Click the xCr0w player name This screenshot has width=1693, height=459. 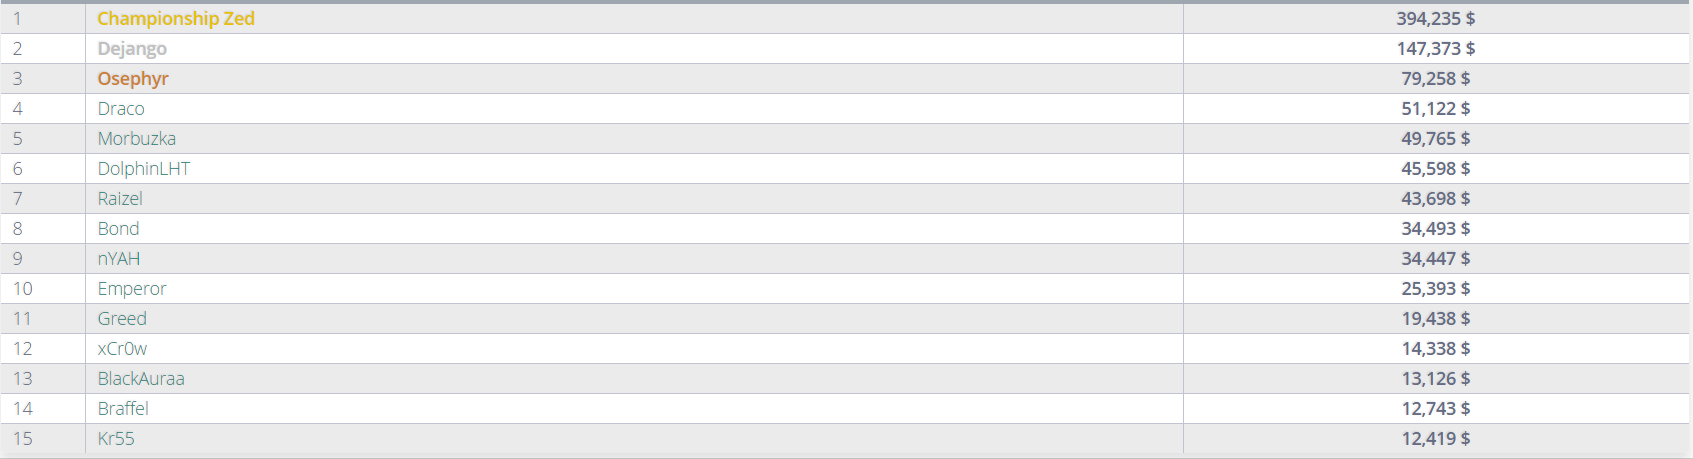pyautogui.click(x=122, y=349)
